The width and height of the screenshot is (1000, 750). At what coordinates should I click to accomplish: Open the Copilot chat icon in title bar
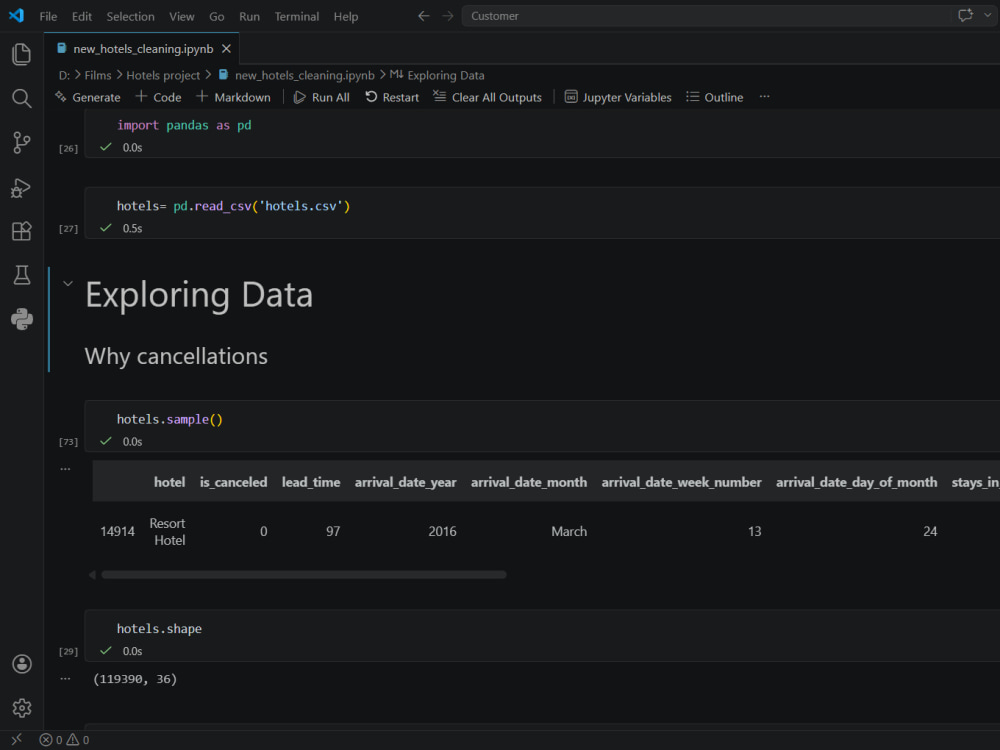966,15
